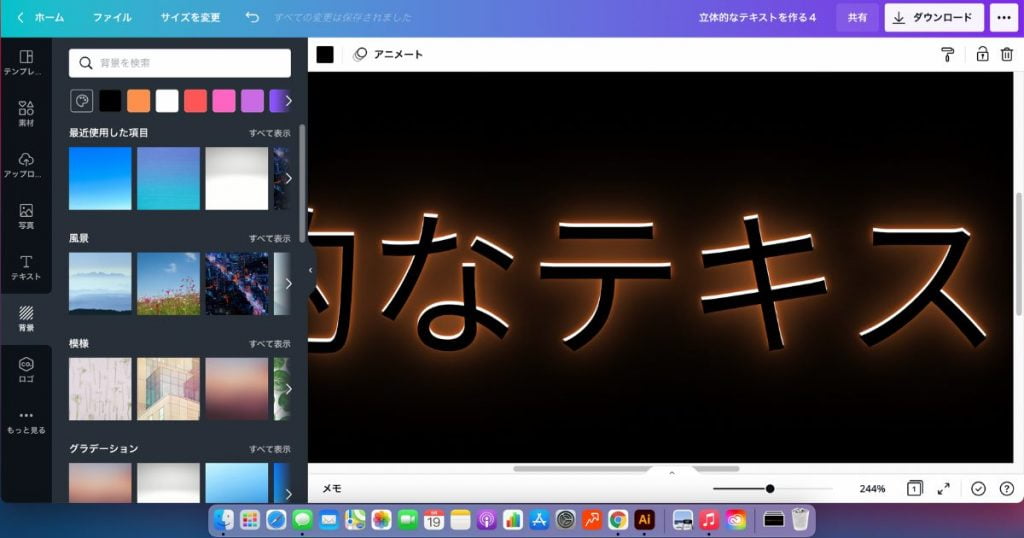
Task: Collapse the side panel with arrow handle
Action: click(x=310, y=270)
